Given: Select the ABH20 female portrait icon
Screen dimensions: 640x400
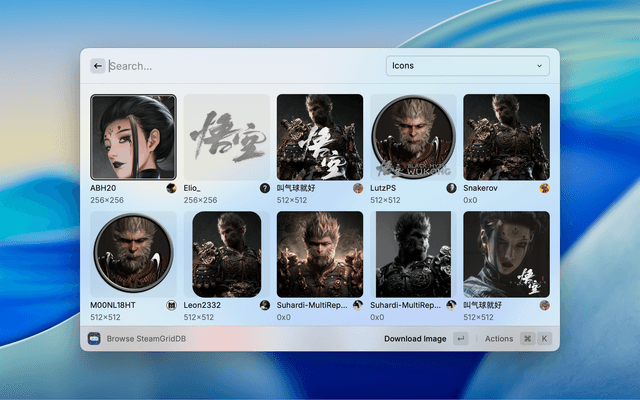Looking at the screenshot, I should [134, 137].
